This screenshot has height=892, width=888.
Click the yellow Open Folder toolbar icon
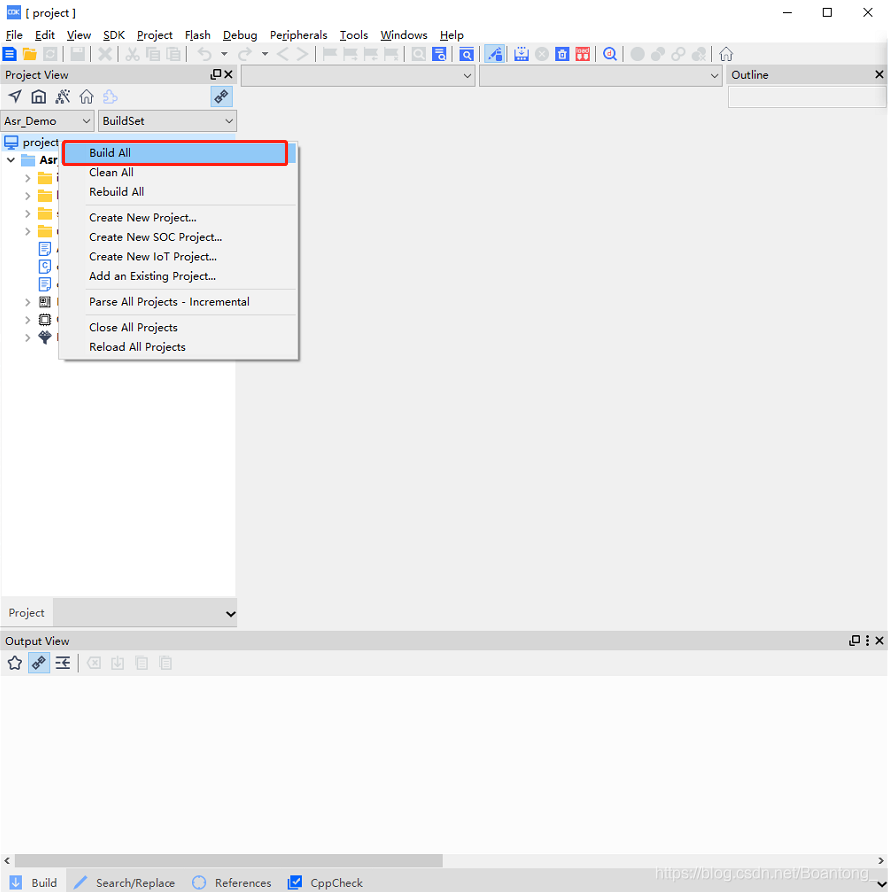point(30,54)
